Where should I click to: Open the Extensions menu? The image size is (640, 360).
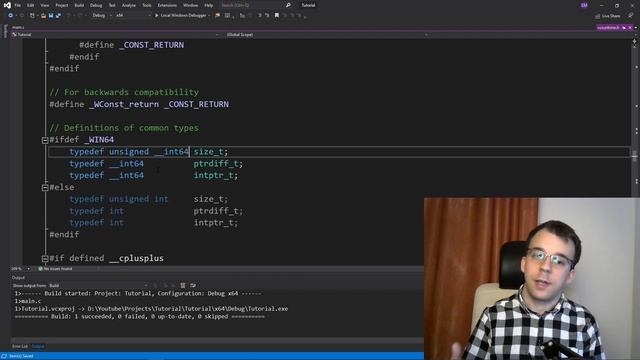[x=167, y=5]
